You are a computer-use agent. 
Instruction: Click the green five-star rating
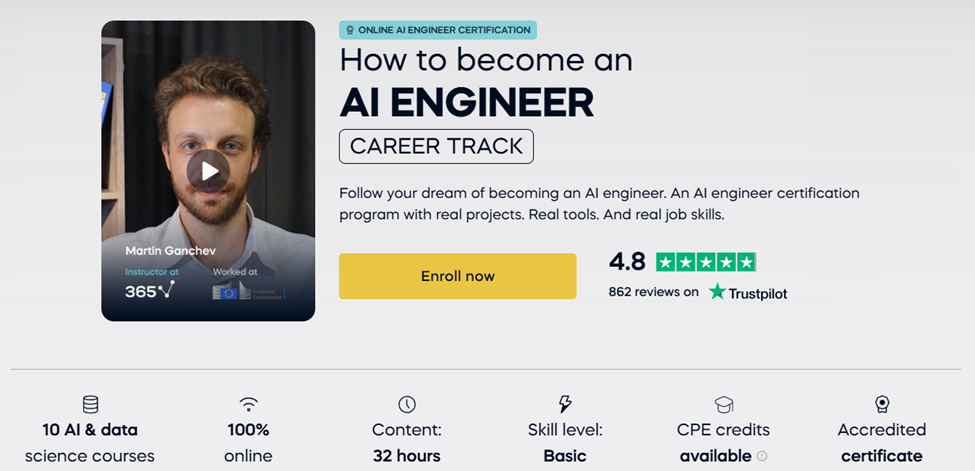(706, 262)
